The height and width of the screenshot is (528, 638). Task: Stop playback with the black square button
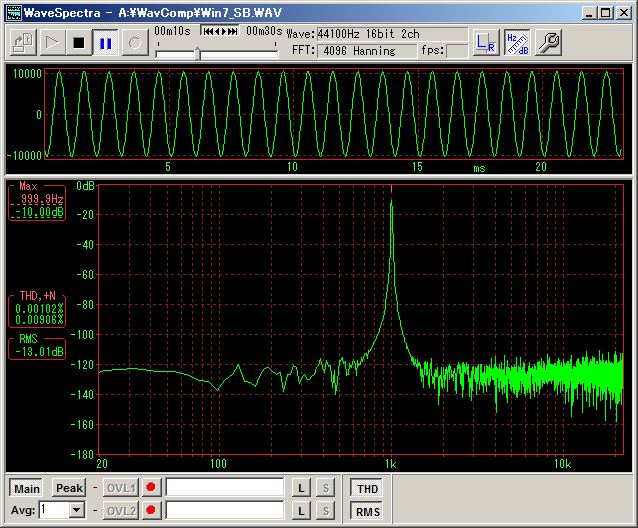(79, 42)
